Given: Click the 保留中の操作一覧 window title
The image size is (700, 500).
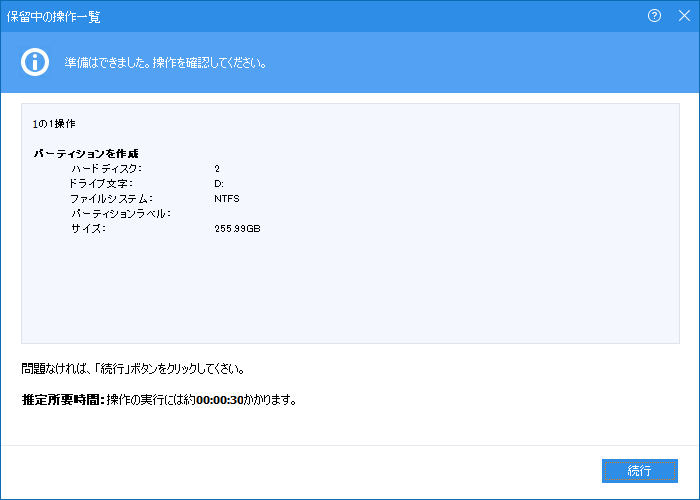Looking at the screenshot, I should tap(53, 17).
